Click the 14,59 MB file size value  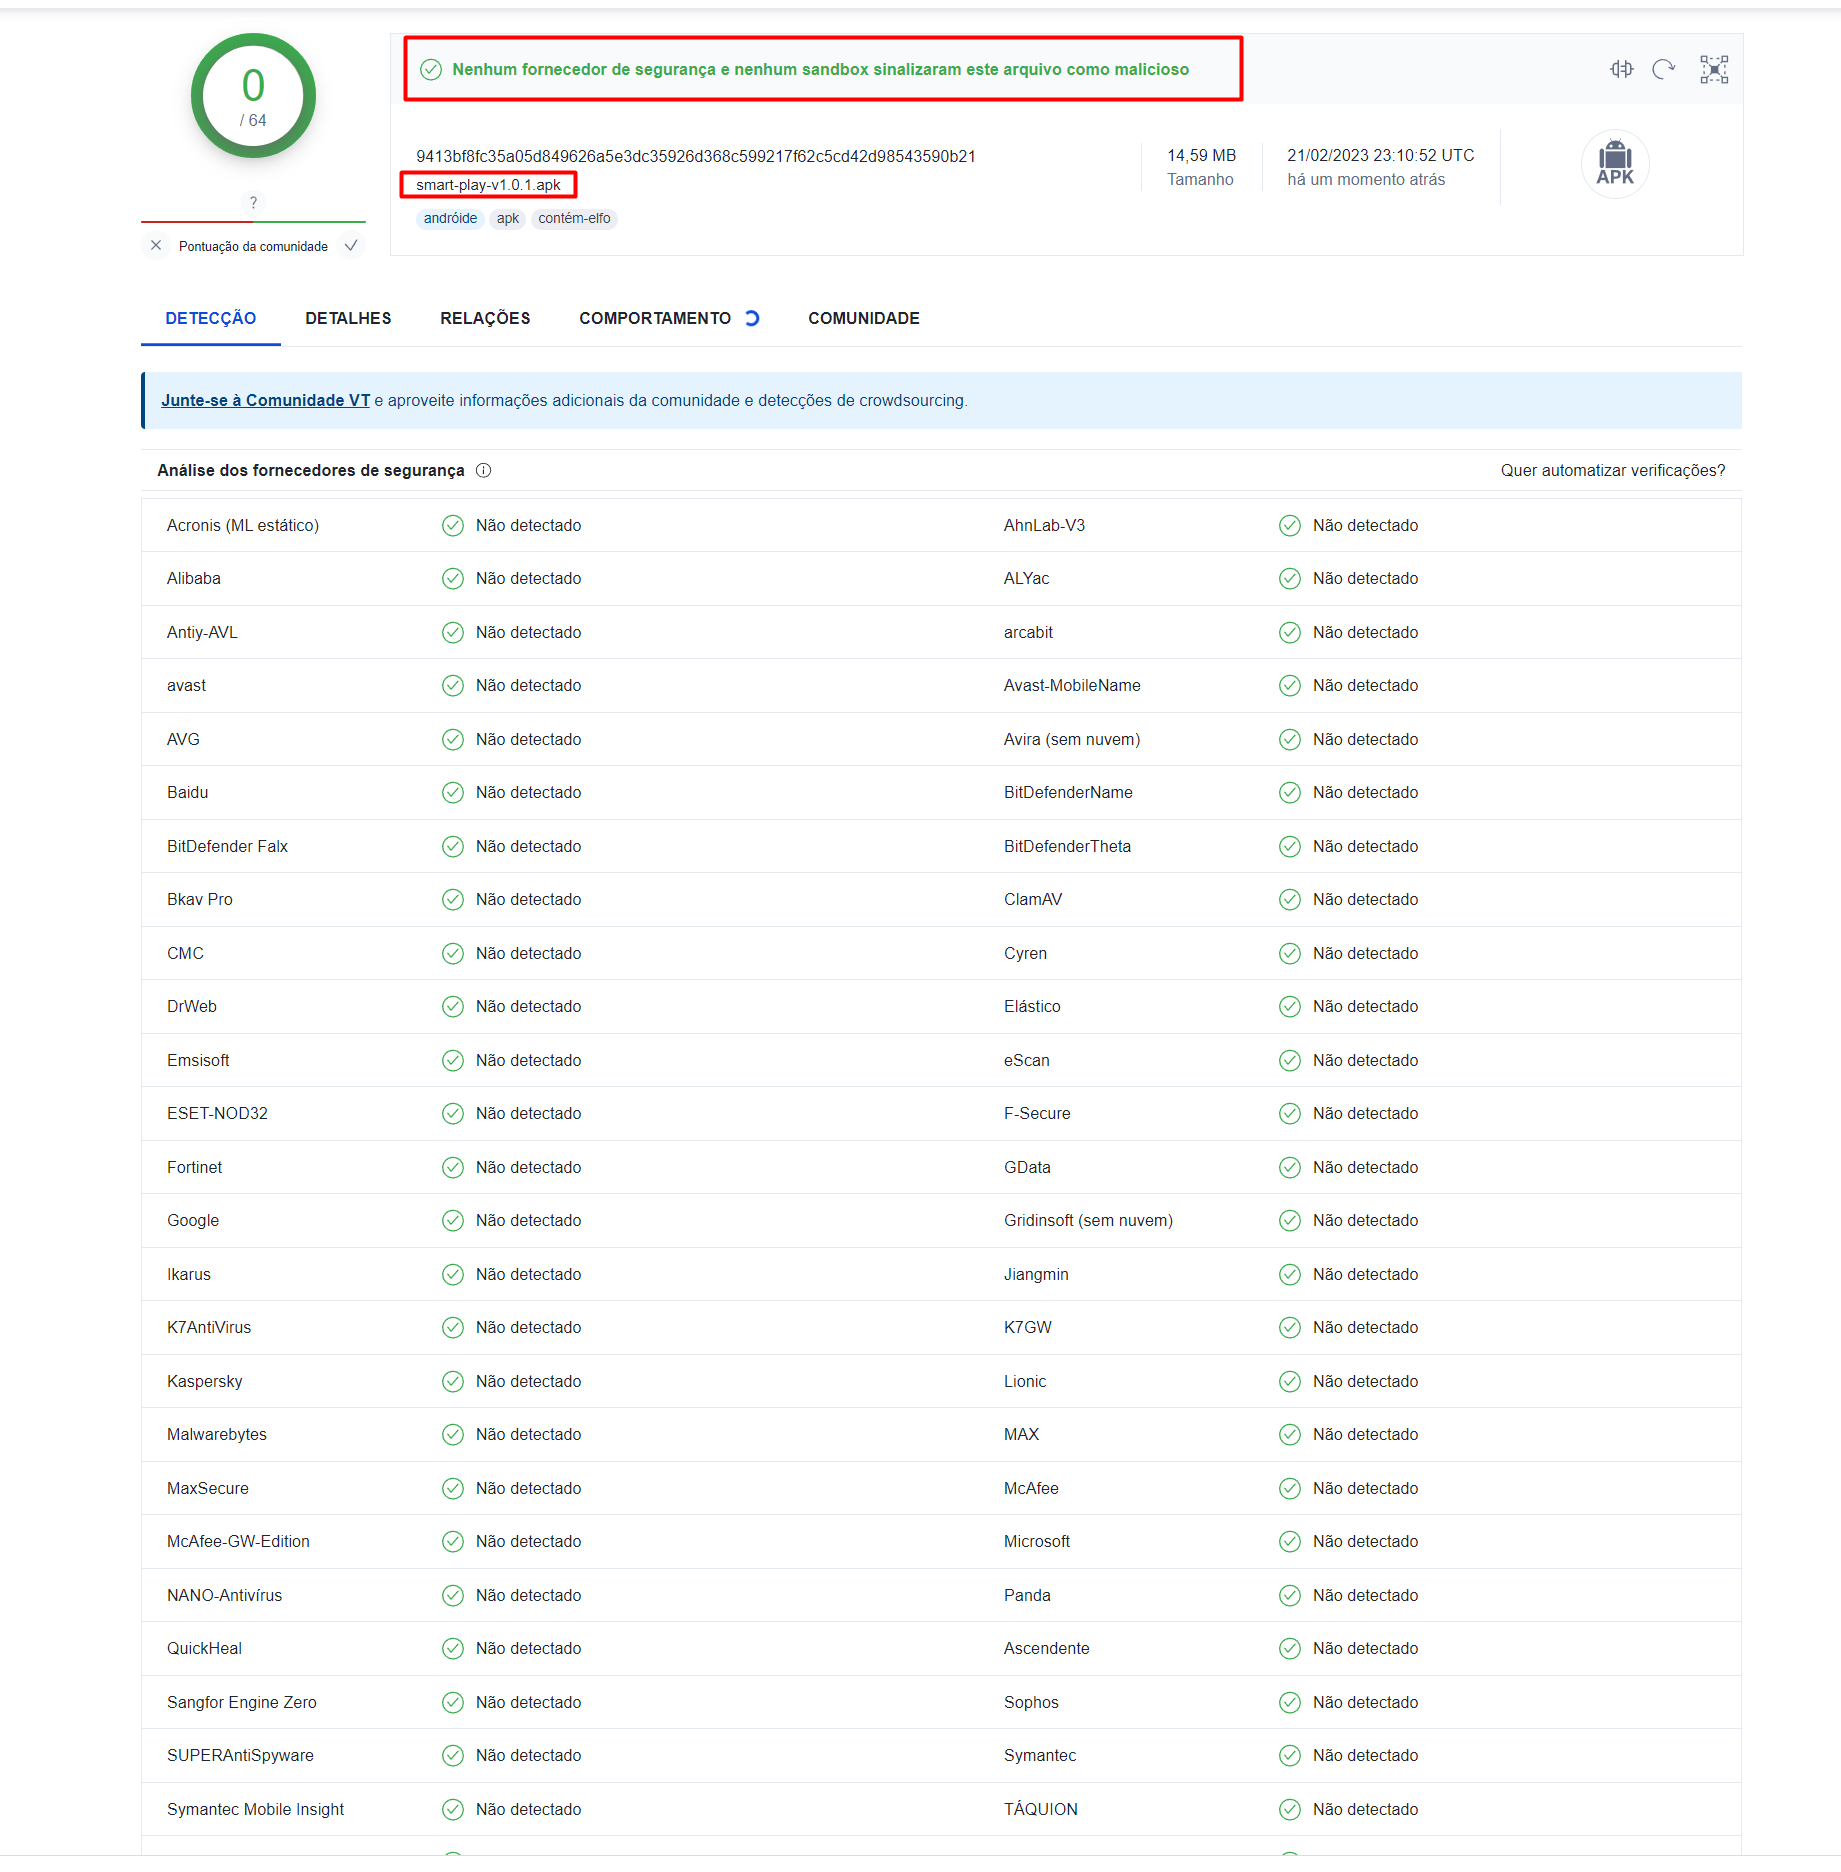pyautogui.click(x=1202, y=155)
